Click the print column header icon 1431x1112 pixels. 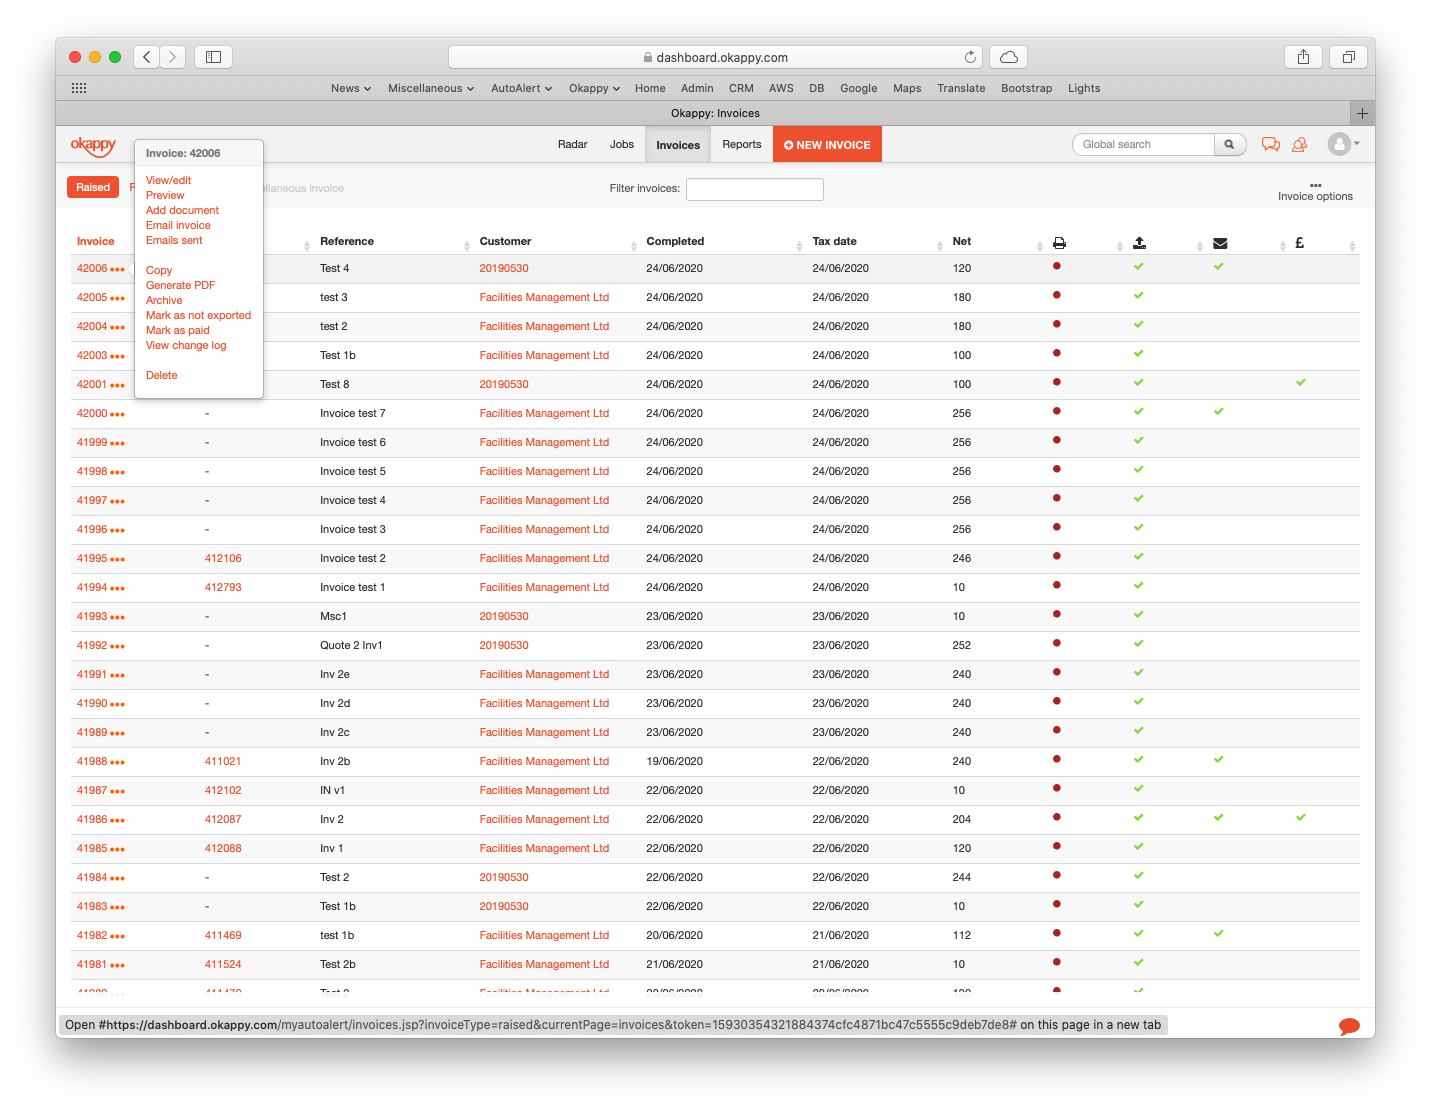(1059, 243)
